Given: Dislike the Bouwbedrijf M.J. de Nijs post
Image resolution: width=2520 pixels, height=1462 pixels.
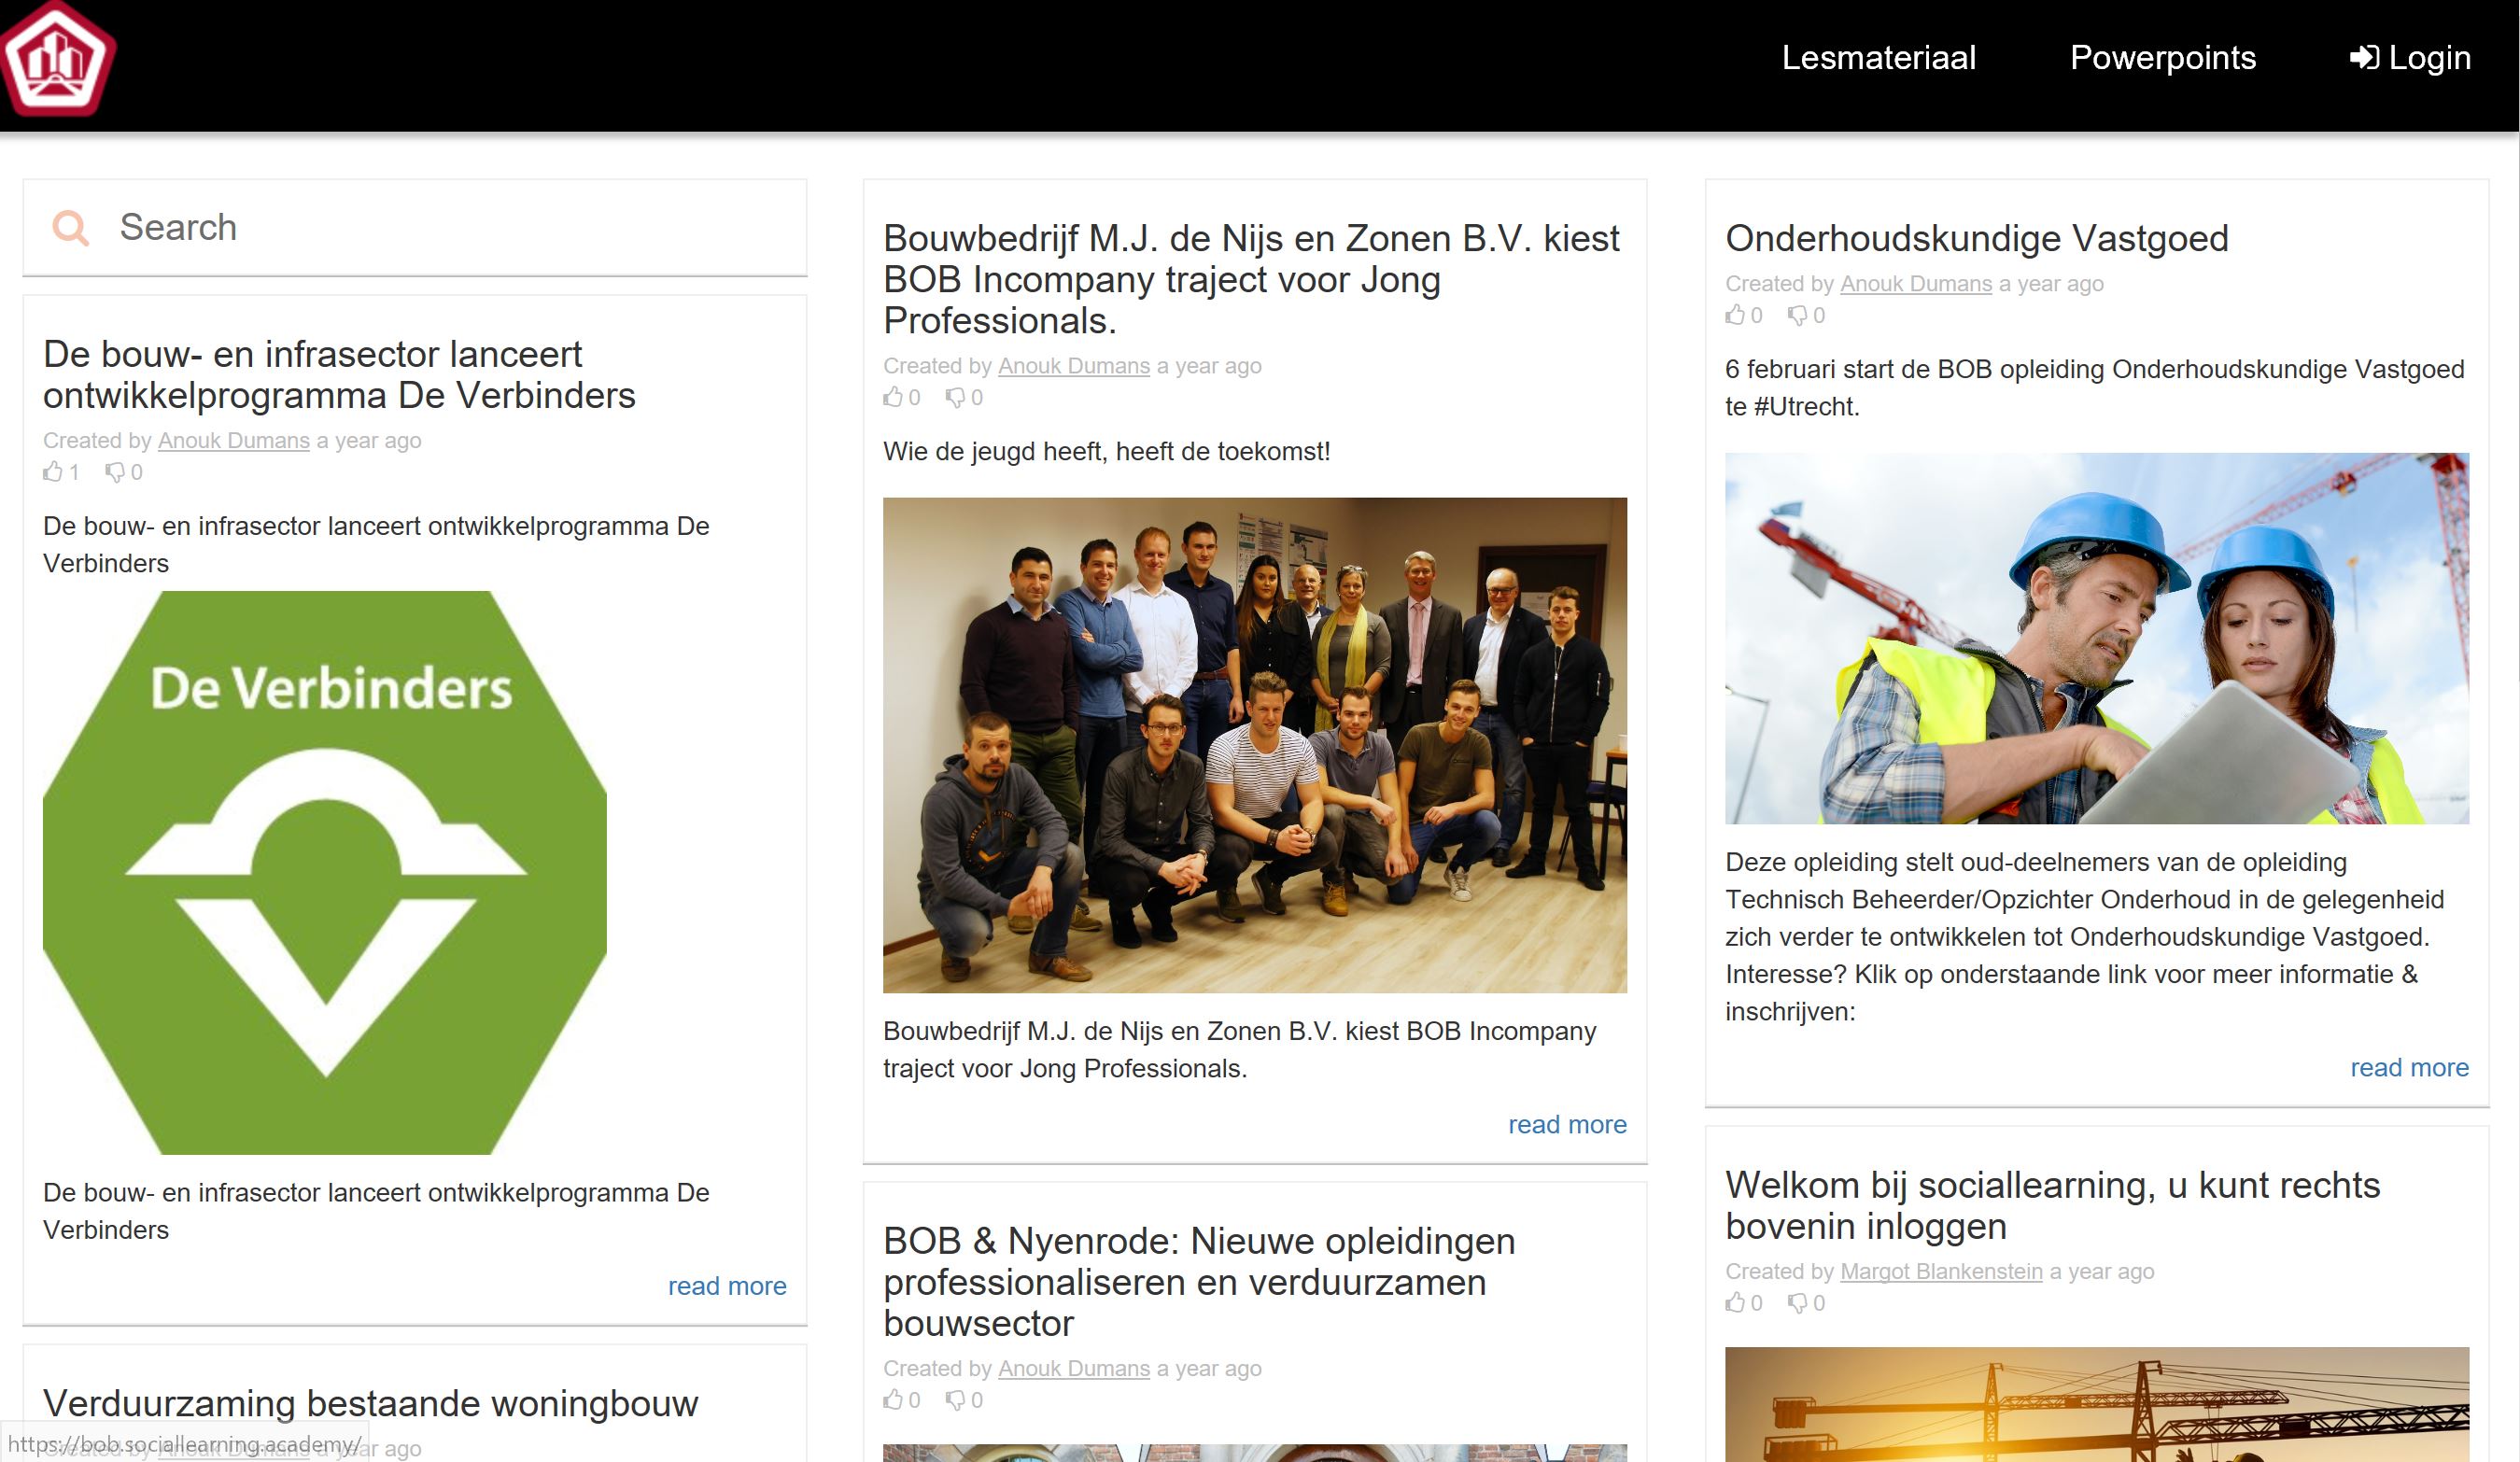Looking at the screenshot, I should [955, 397].
